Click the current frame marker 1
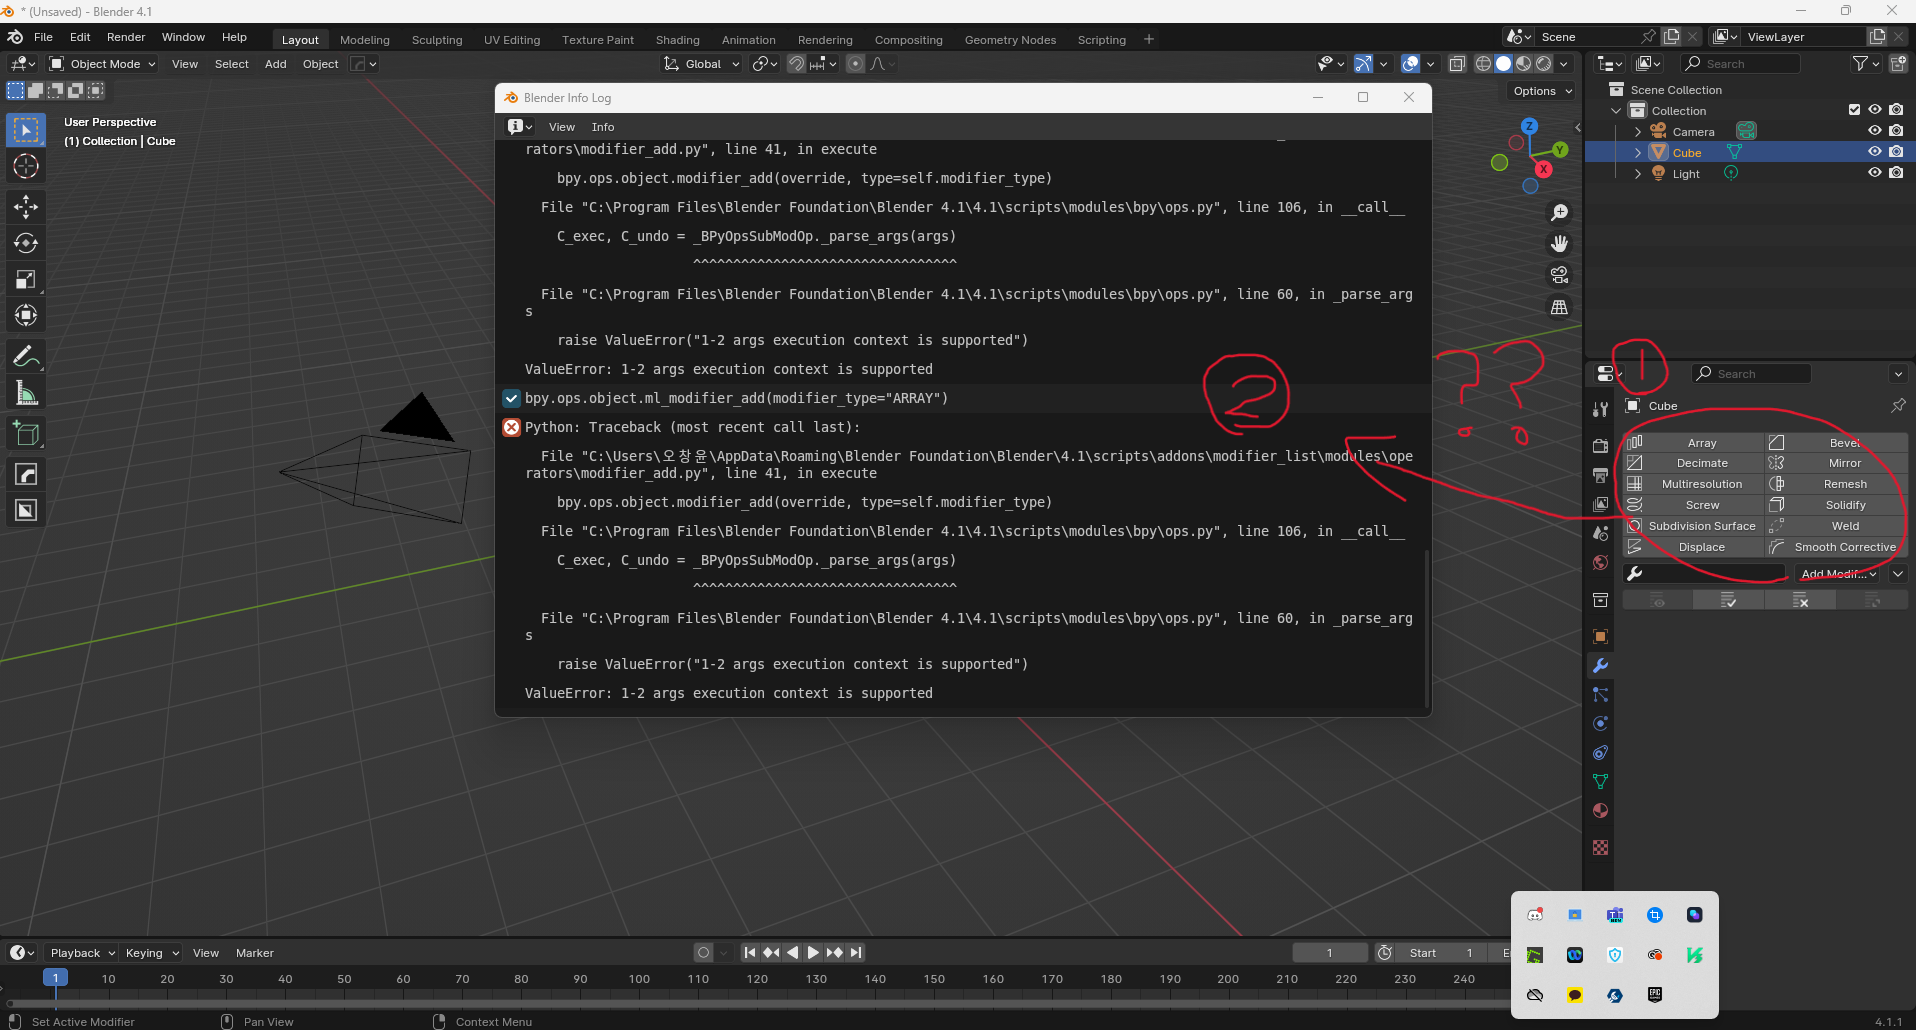Viewport: 1916px width, 1030px height. pos(56,978)
